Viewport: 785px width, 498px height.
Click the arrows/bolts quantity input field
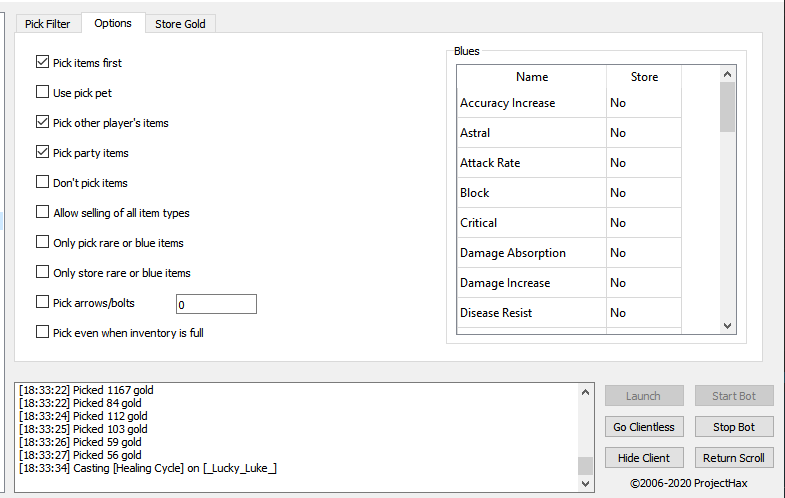point(216,304)
